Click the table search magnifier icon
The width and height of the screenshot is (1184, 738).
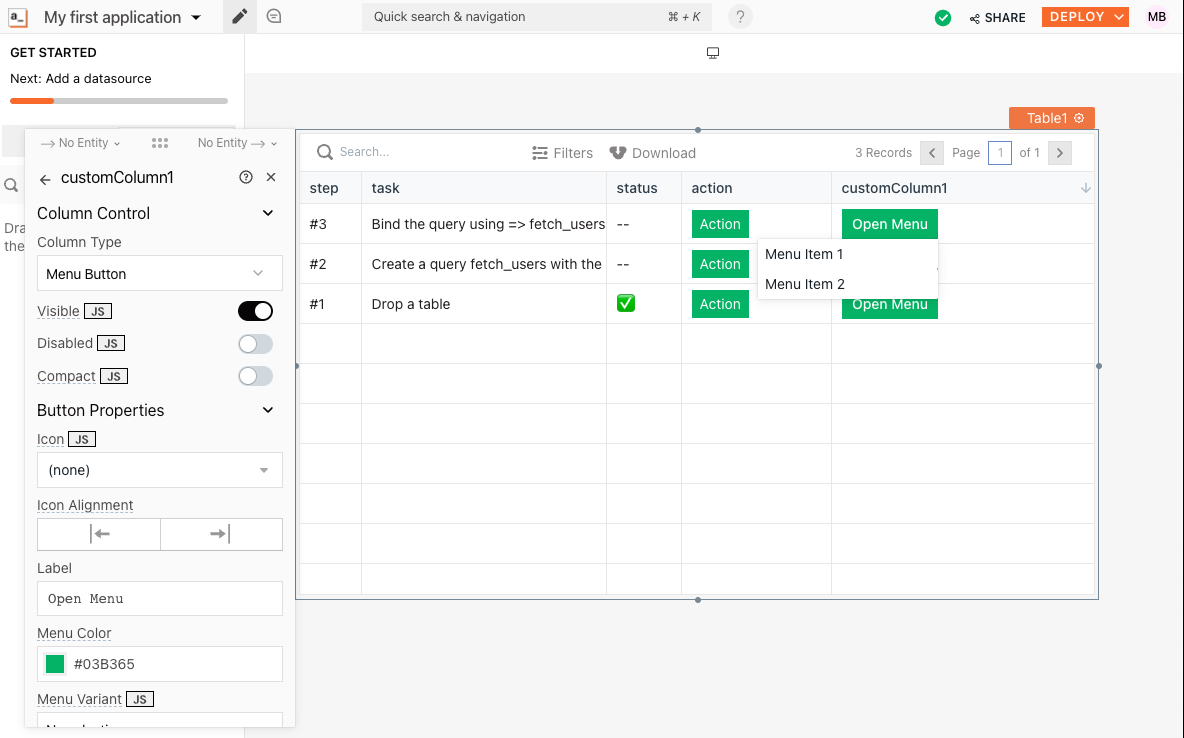[325, 153]
